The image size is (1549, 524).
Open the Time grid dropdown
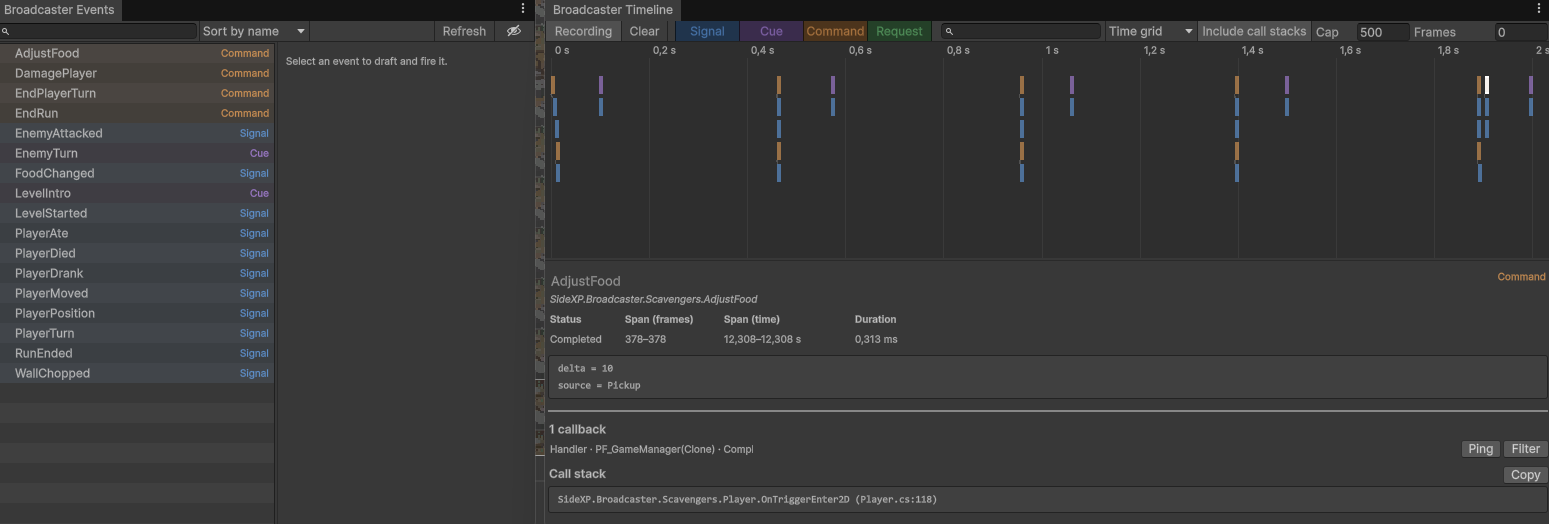pyautogui.click(x=1151, y=31)
